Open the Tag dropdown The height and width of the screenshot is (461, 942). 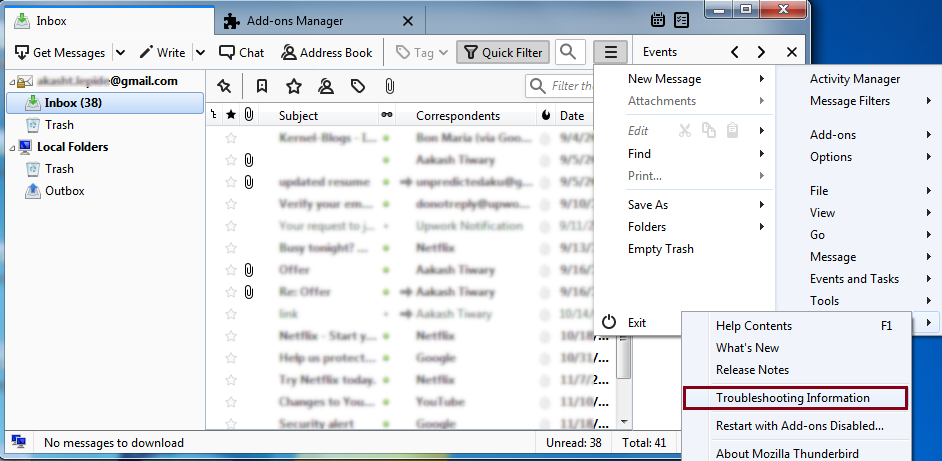tap(422, 52)
